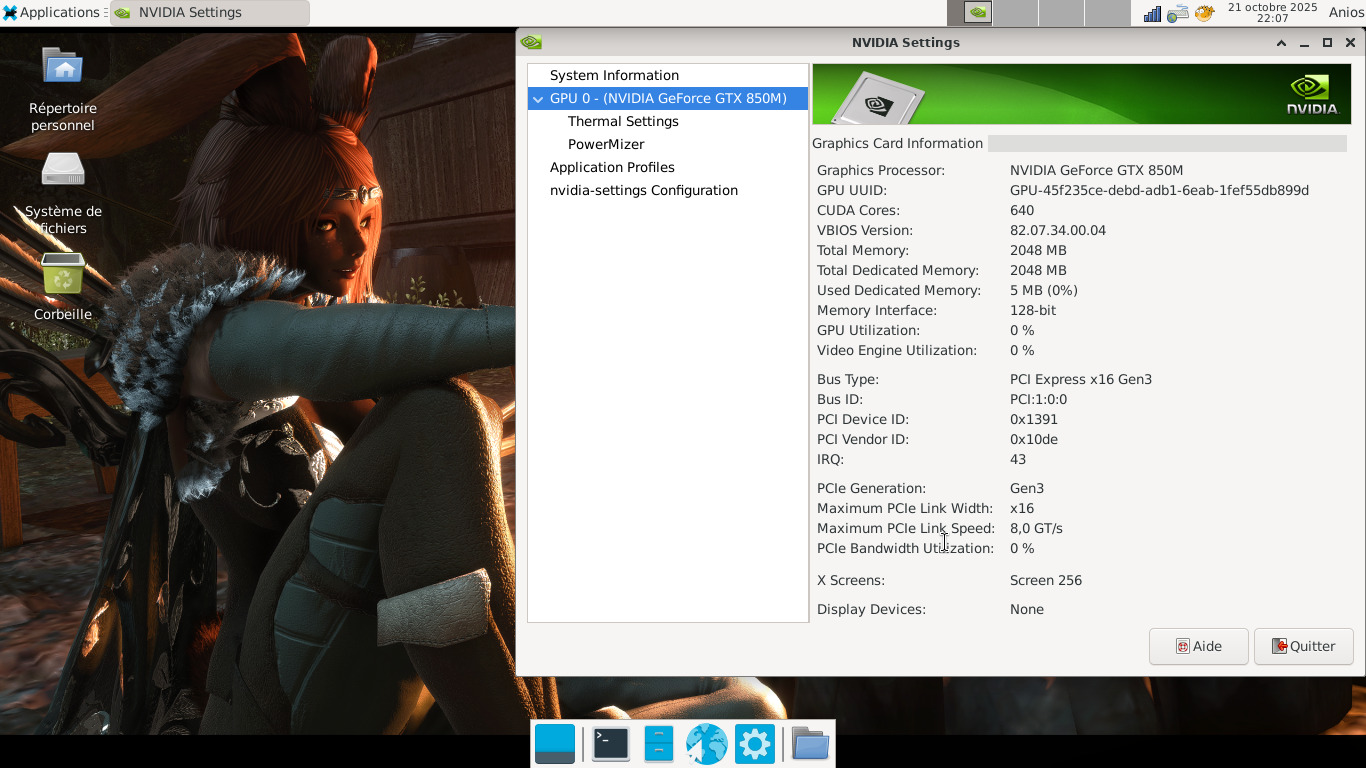Open the Applications menu in the top panel
1366x768 pixels.
click(x=52, y=13)
